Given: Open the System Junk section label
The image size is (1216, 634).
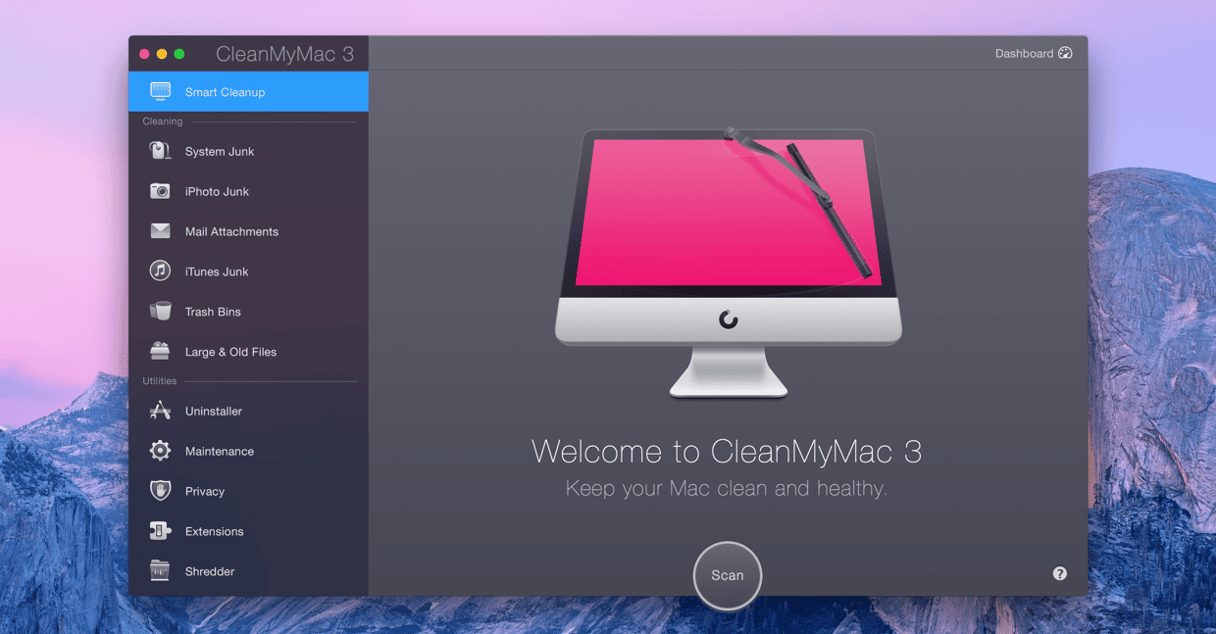Looking at the screenshot, I should tap(220, 152).
